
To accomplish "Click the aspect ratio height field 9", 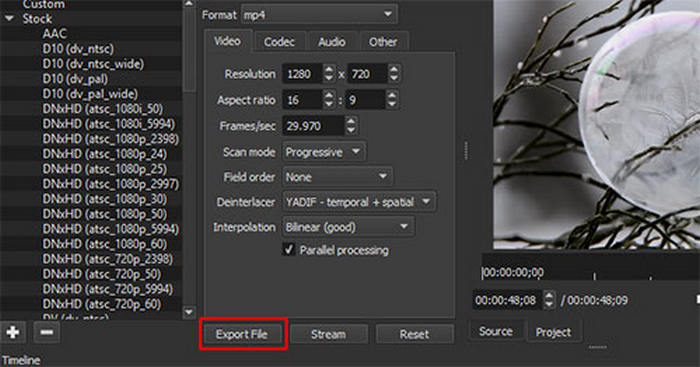I will tap(366, 100).
